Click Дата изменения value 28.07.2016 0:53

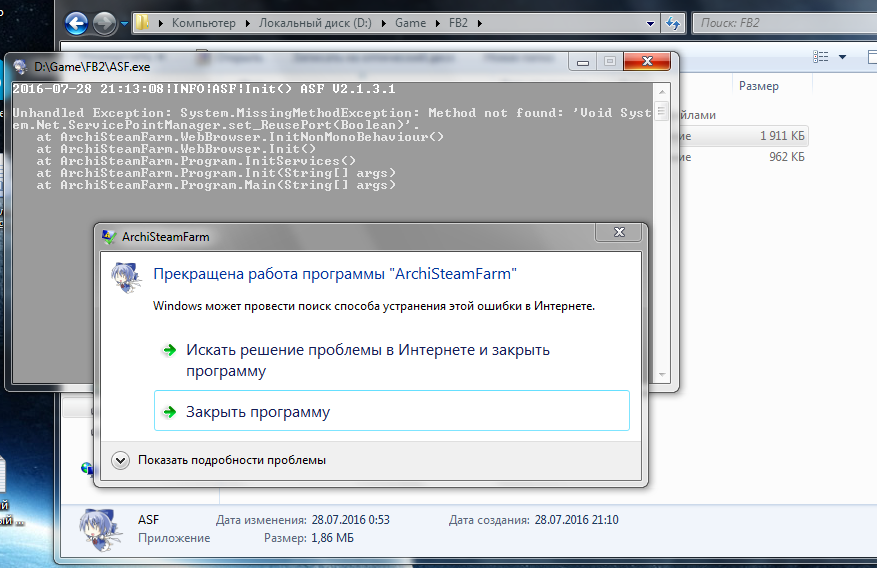point(351,520)
